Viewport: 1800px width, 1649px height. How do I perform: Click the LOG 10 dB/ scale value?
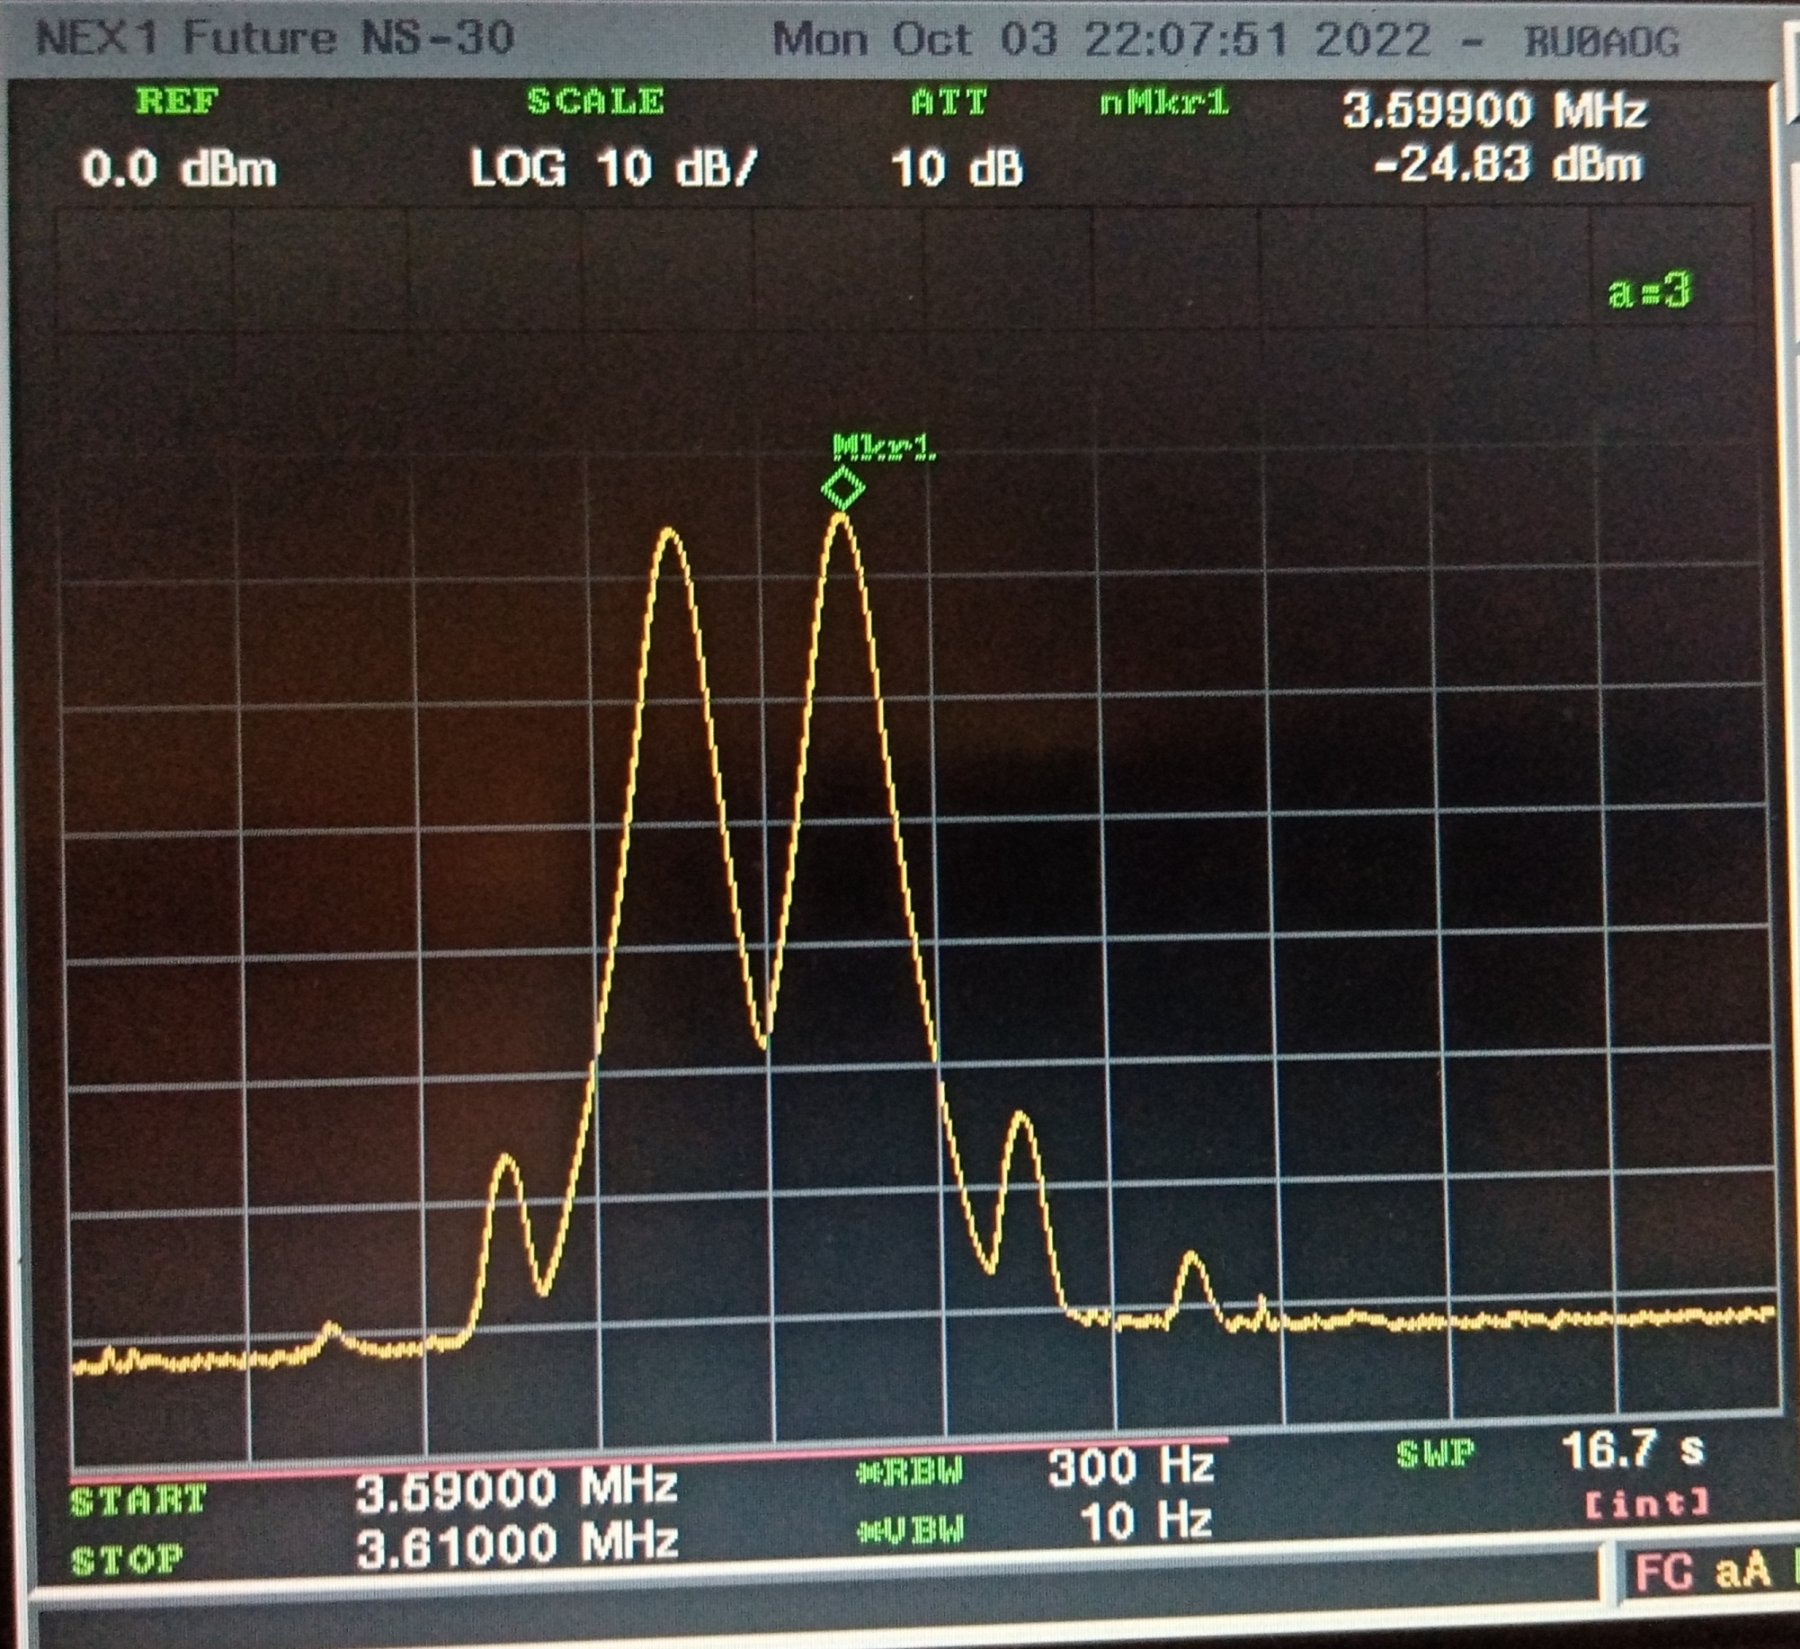click(x=614, y=168)
